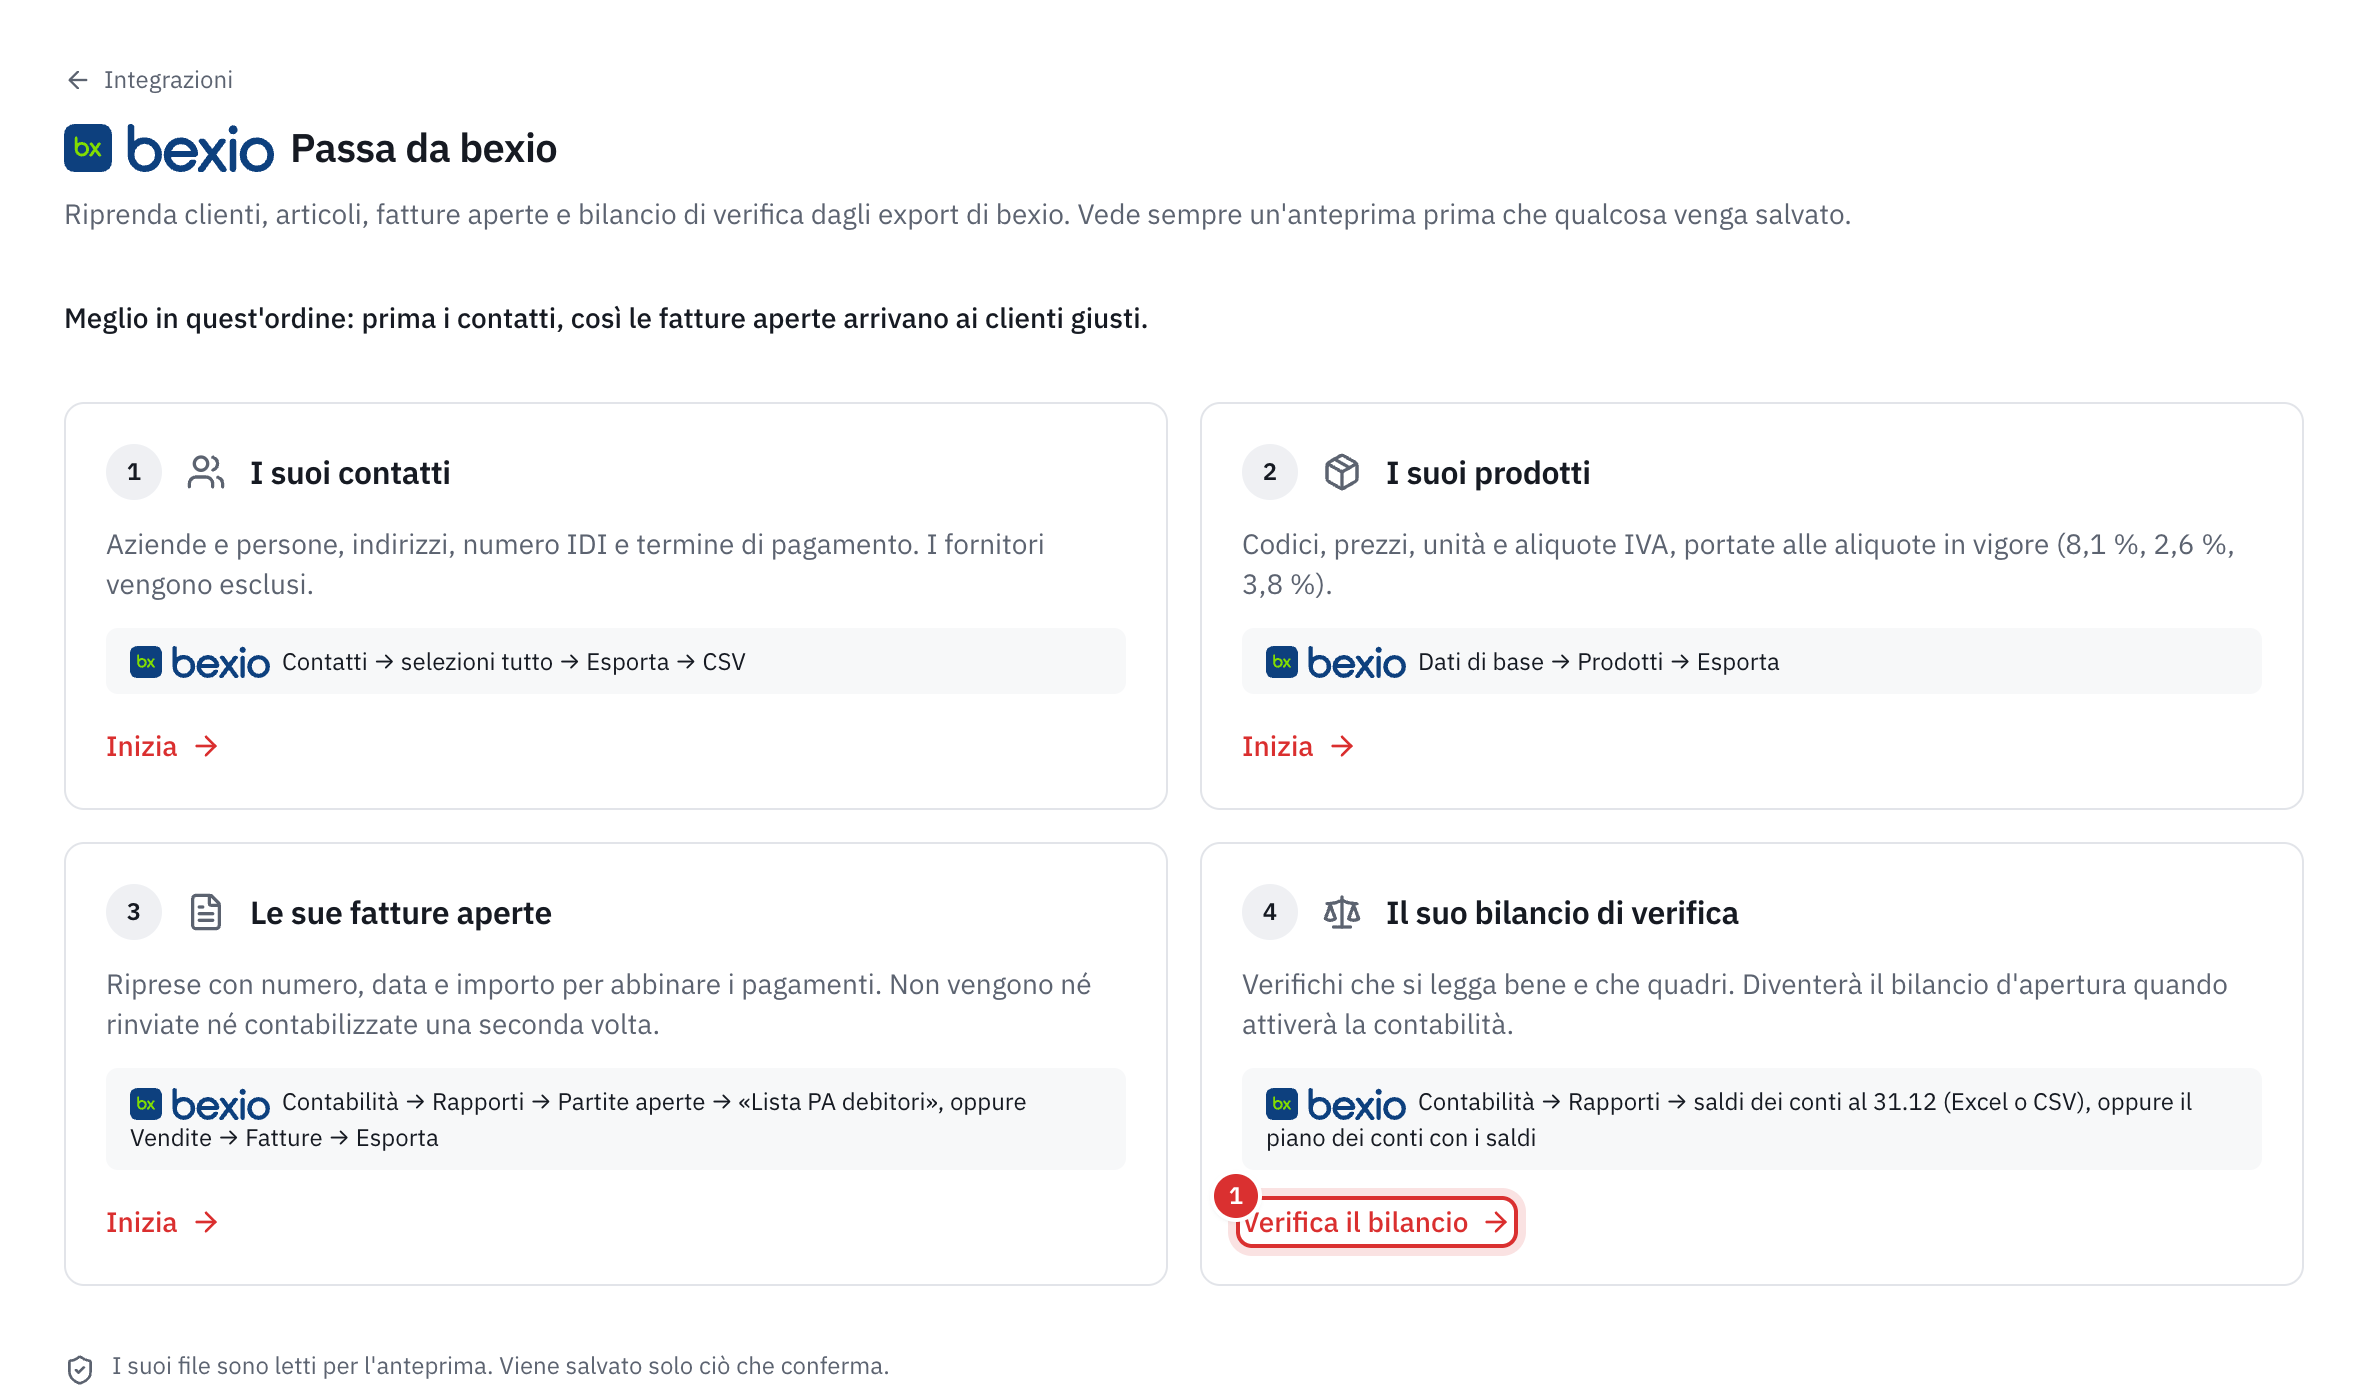Click the 'Meglio in quest'ordine' instruction line
The height and width of the screenshot is (1400, 2368).
pyautogui.click(x=606, y=319)
